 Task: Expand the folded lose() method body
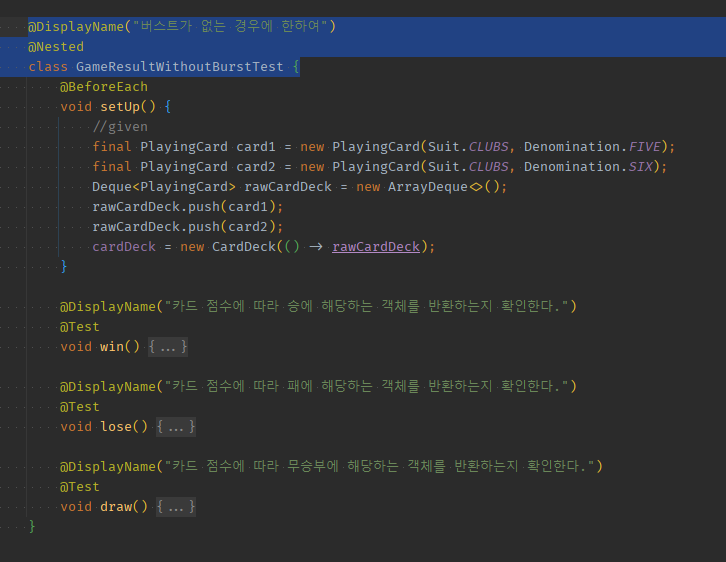coord(175,427)
